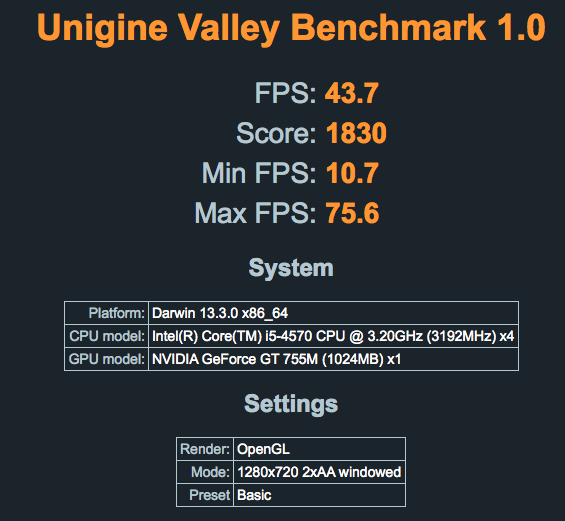Select the 1280x720 2xAA windowed cell
Image resolution: width=565 pixels, height=521 pixels.
[x=320, y=472]
